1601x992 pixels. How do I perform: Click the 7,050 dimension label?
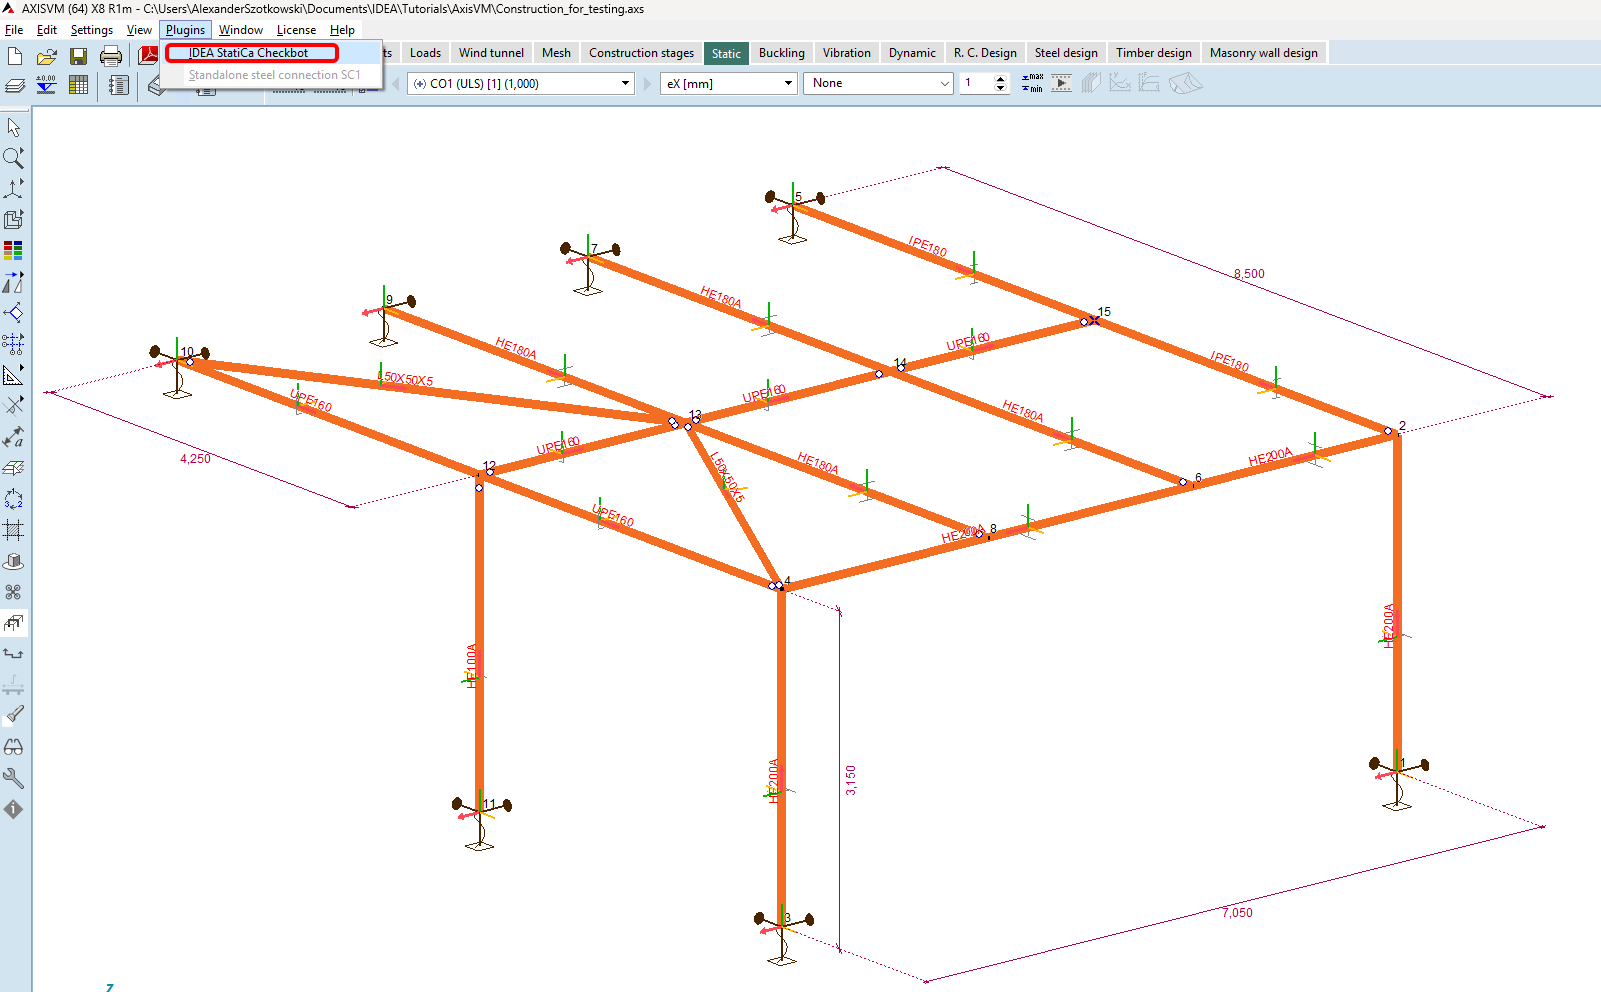(x=1237, y=912)
